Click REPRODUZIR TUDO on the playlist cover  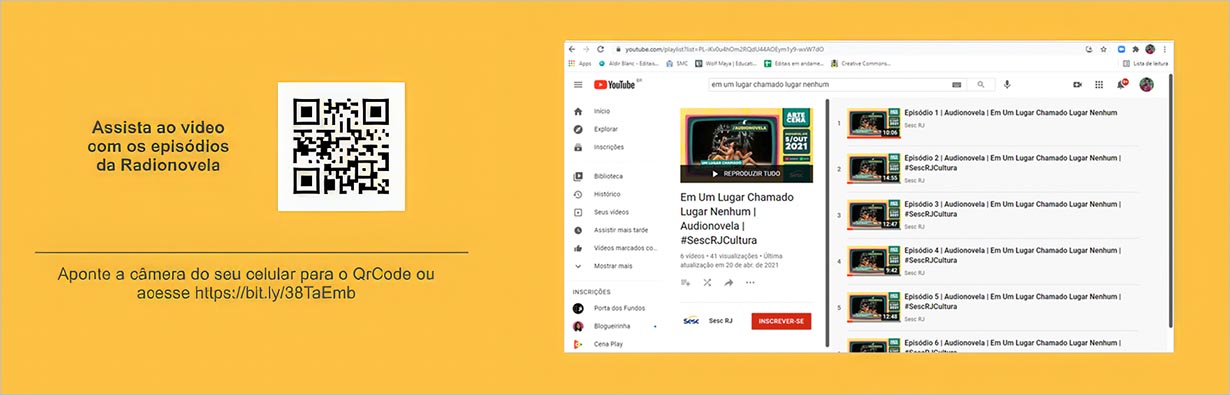745,173
